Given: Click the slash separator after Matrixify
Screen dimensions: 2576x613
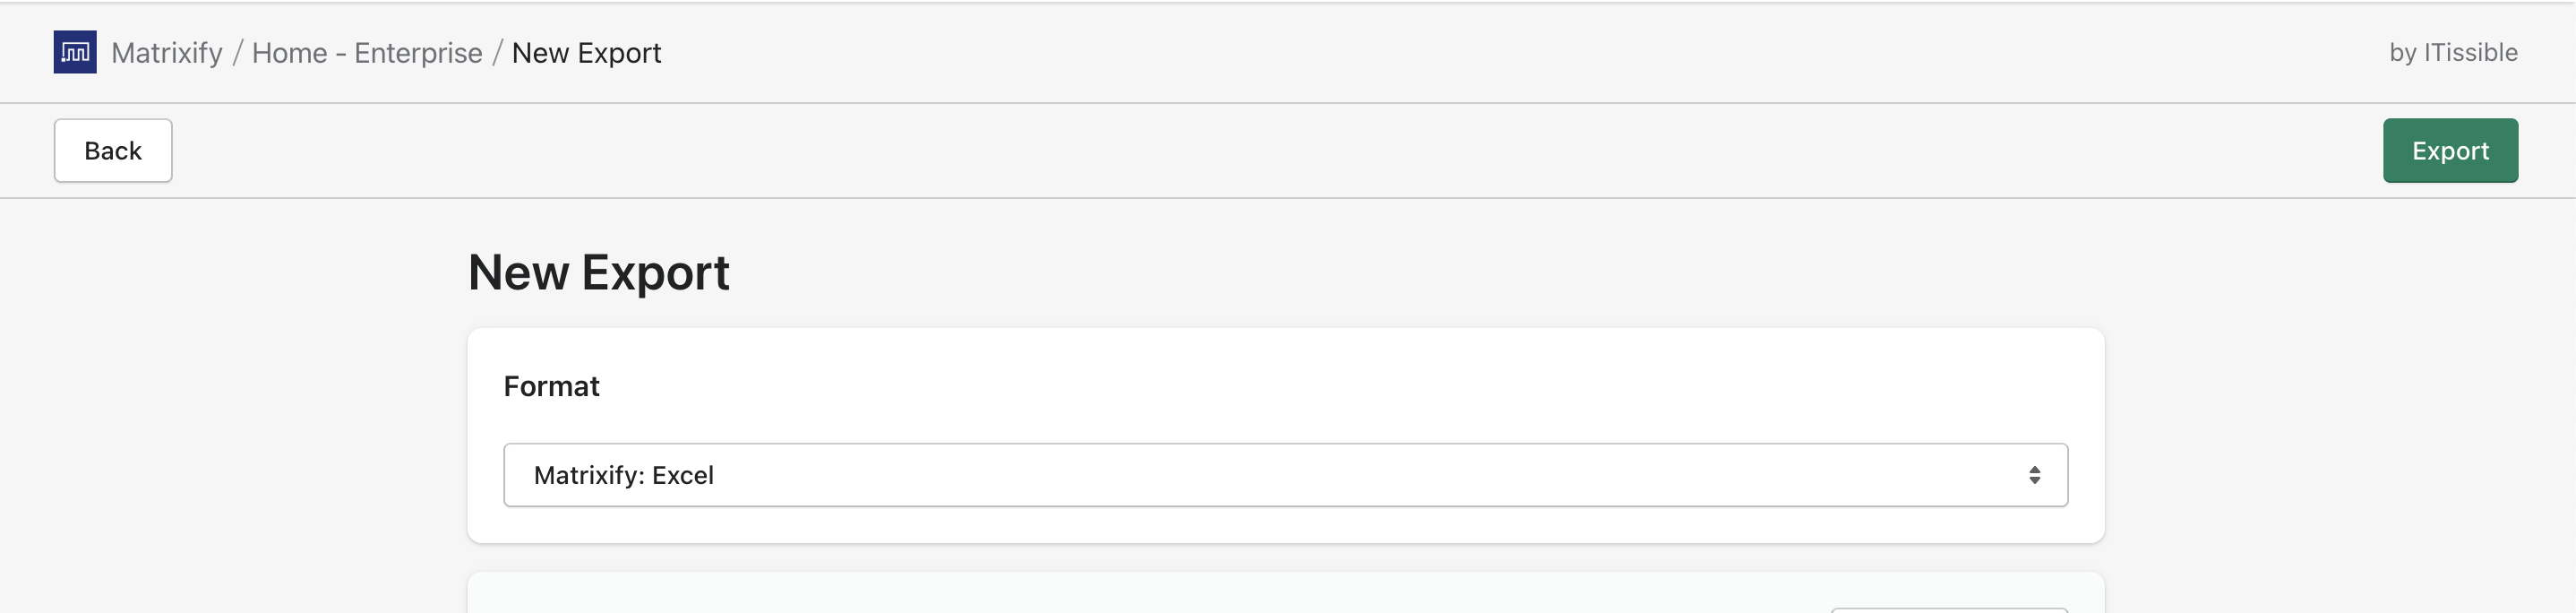Looking at the screenshot, I should [x=238, y=53].
